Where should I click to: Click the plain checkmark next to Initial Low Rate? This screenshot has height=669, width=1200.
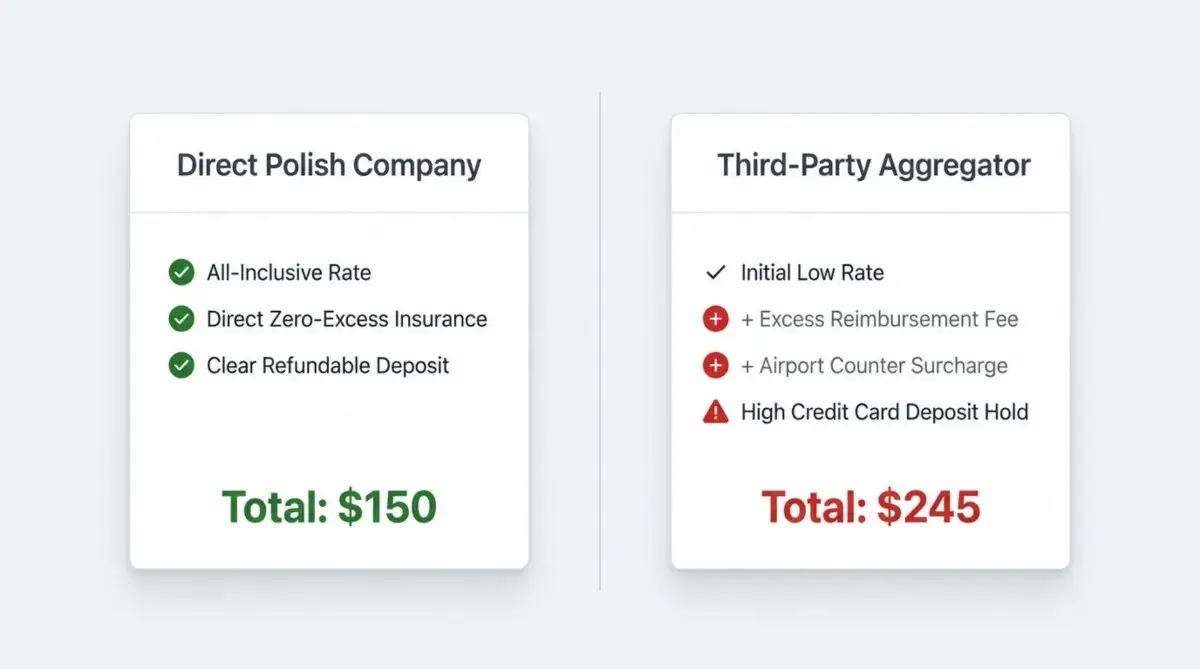point(715,272)
